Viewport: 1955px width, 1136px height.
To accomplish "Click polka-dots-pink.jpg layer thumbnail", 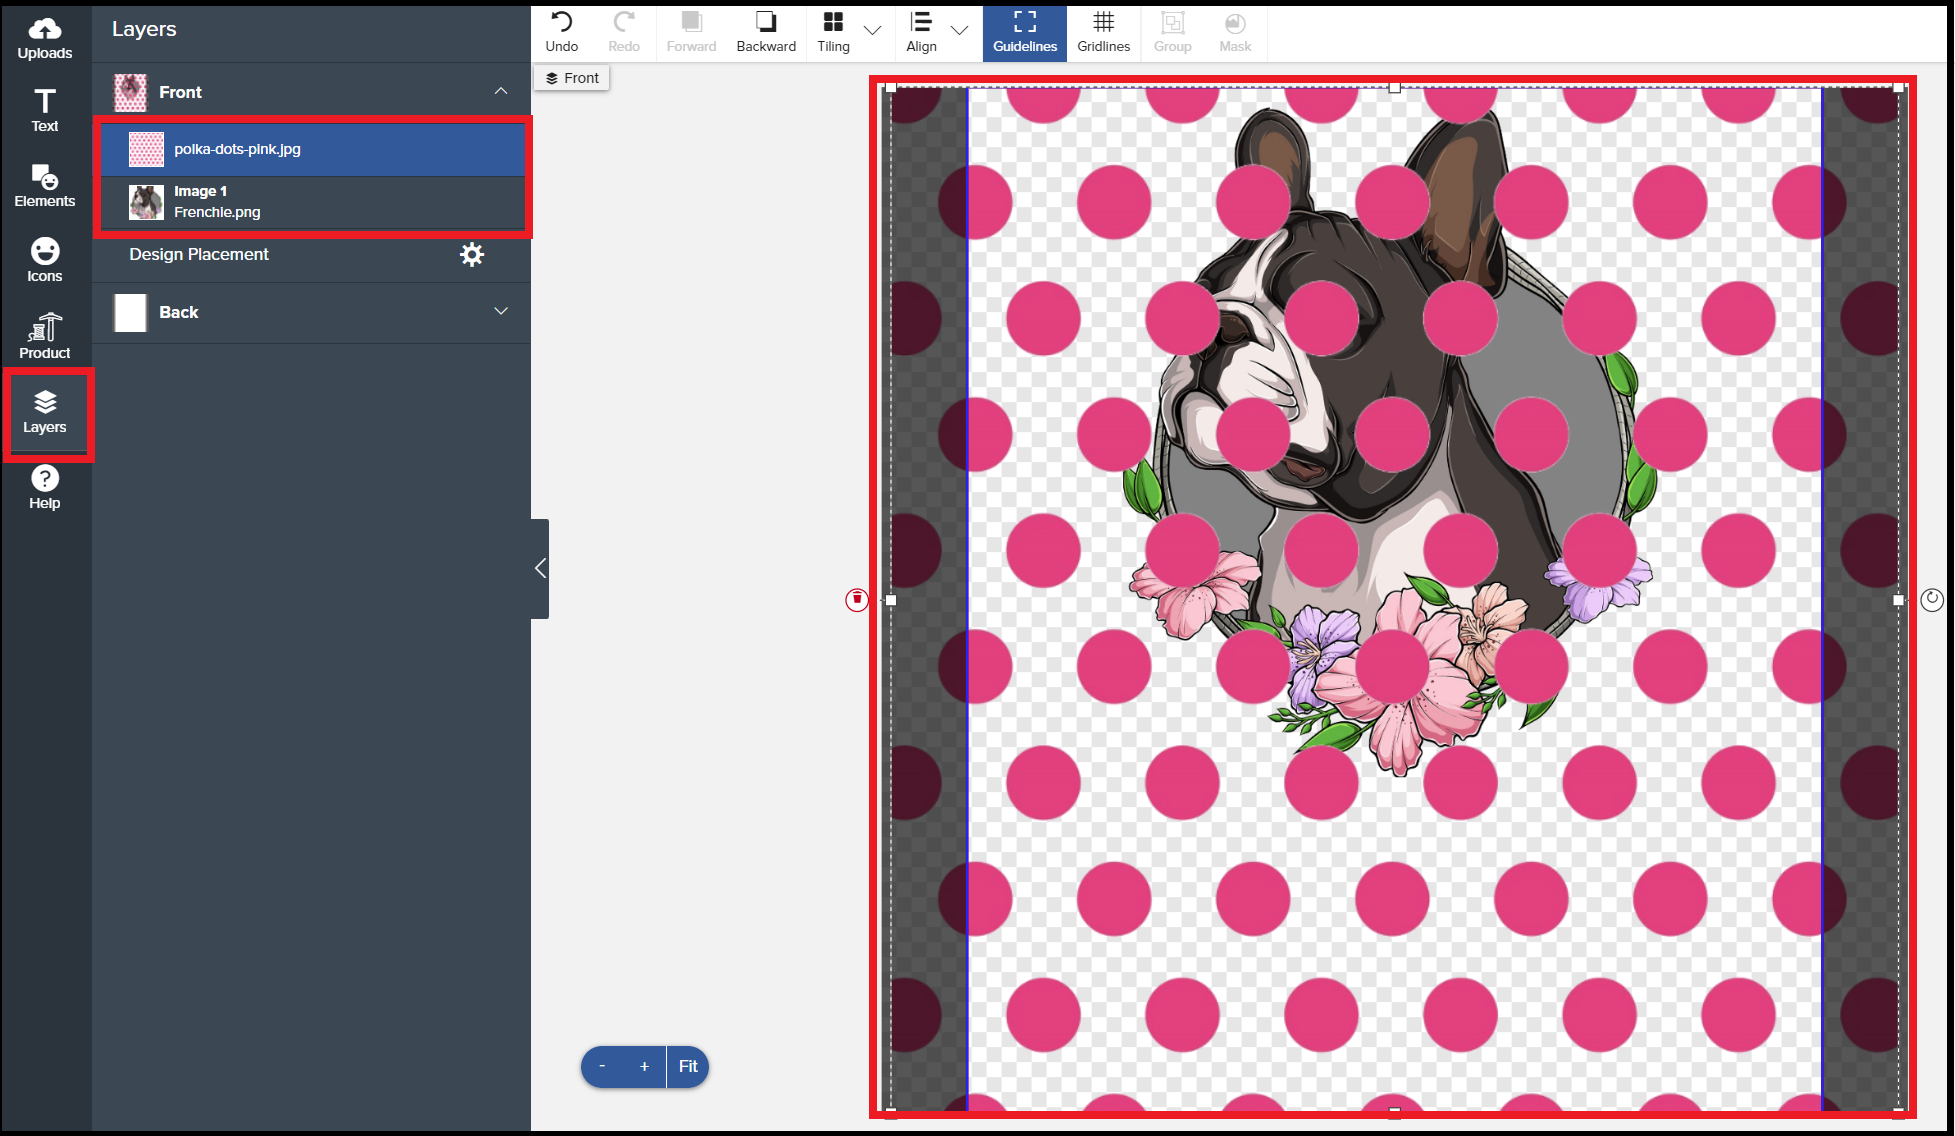I will 146,149.
